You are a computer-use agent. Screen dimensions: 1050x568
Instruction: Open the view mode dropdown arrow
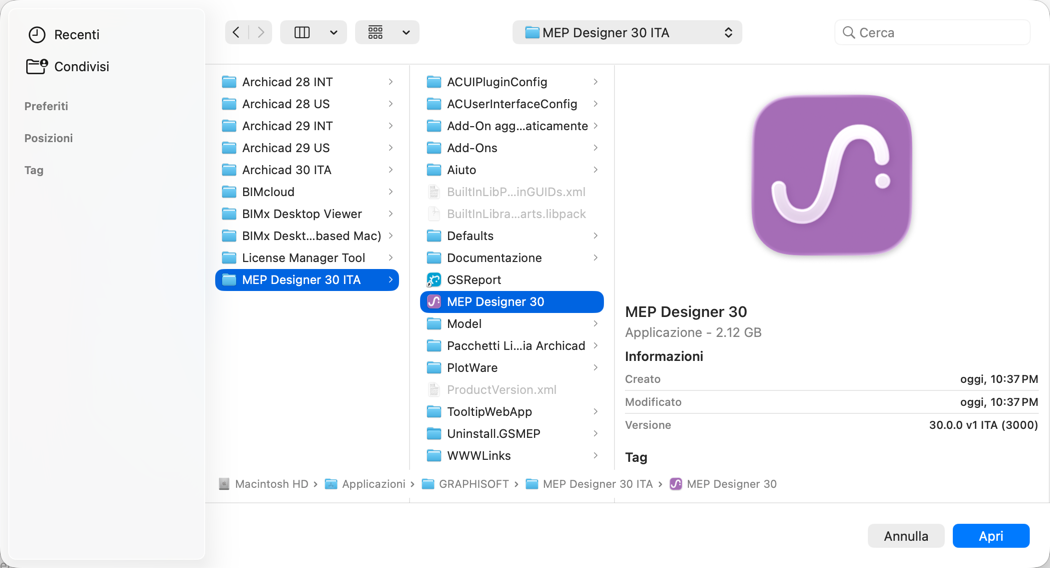[333, 32]
